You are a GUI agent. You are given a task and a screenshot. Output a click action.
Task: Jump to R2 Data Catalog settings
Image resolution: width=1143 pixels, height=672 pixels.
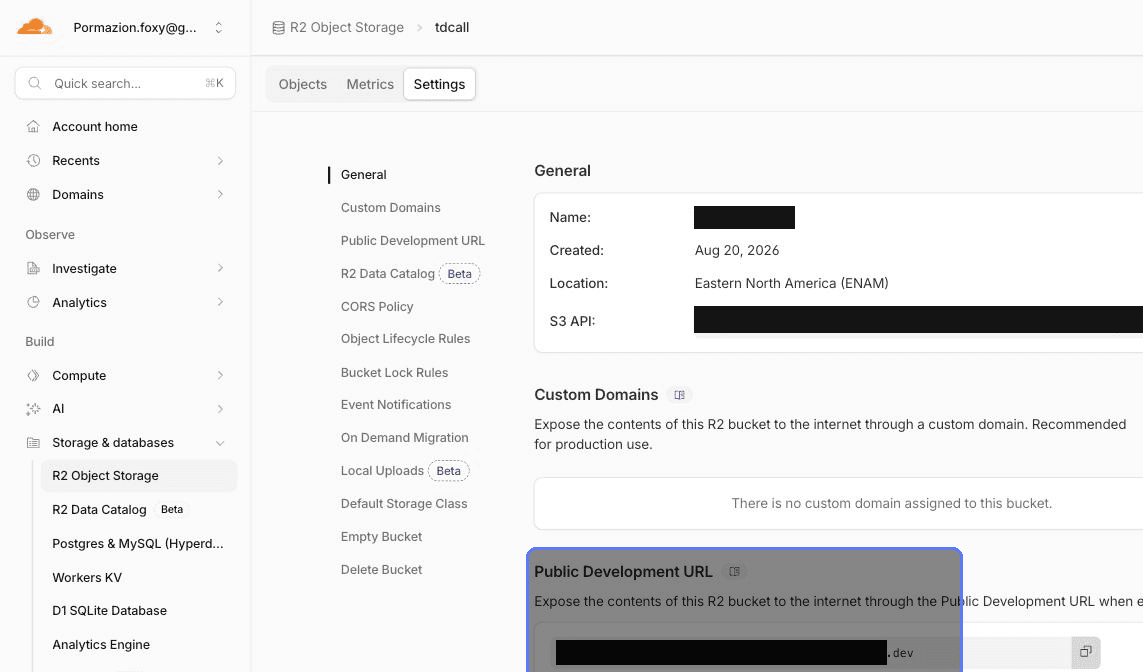pos(388,274)
